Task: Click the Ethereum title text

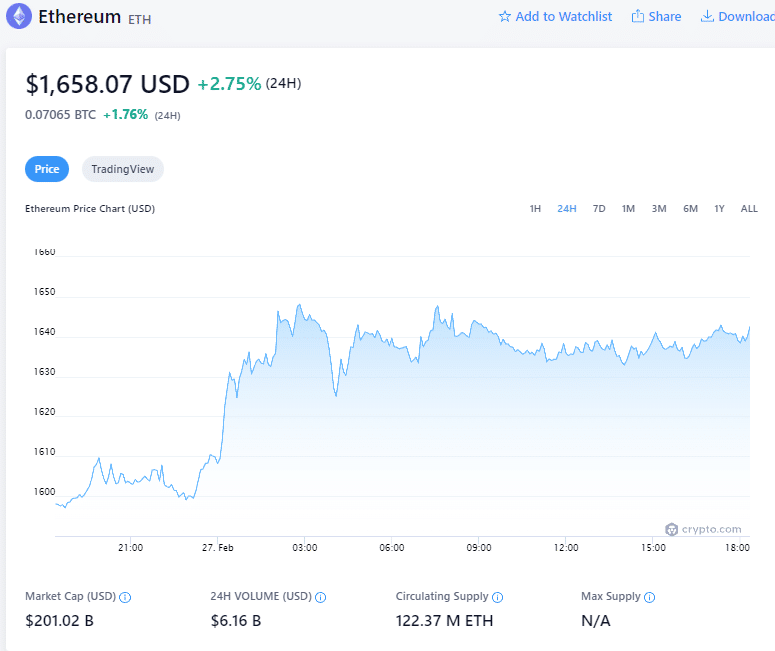Action: click(80, 17)
